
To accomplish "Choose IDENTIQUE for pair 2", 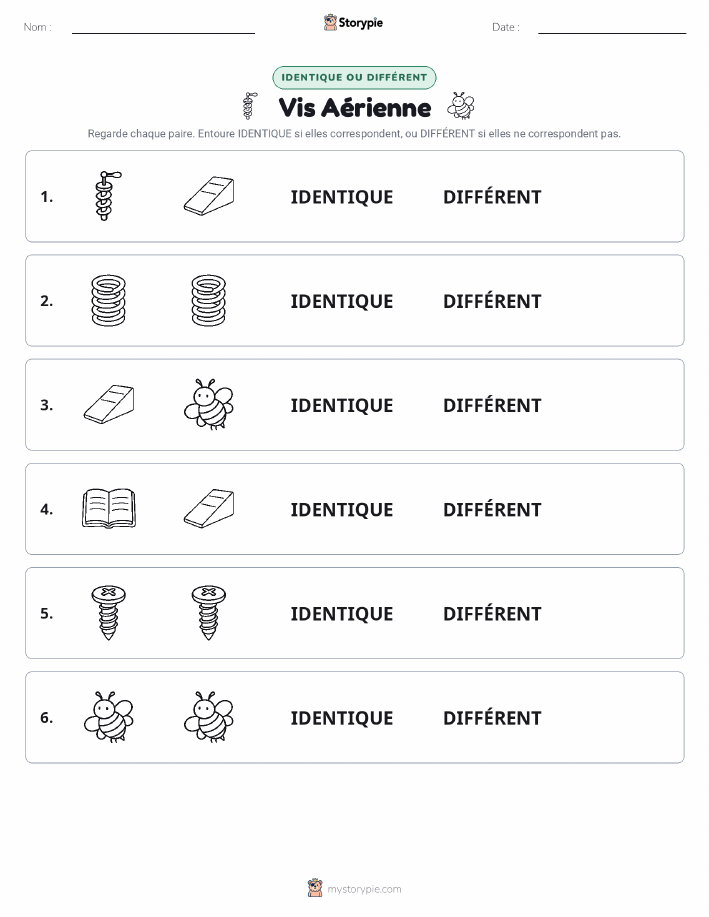I will tap(342, 301).
